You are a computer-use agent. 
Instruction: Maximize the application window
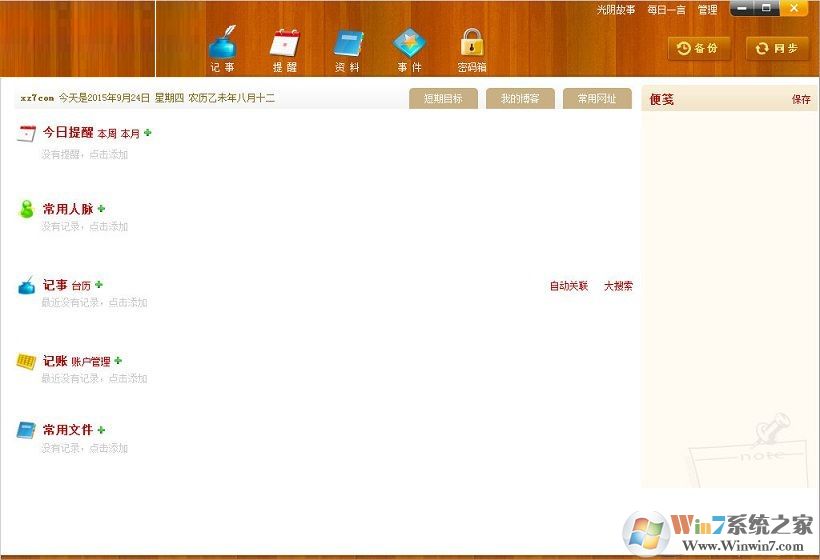(x=767, y=8)
